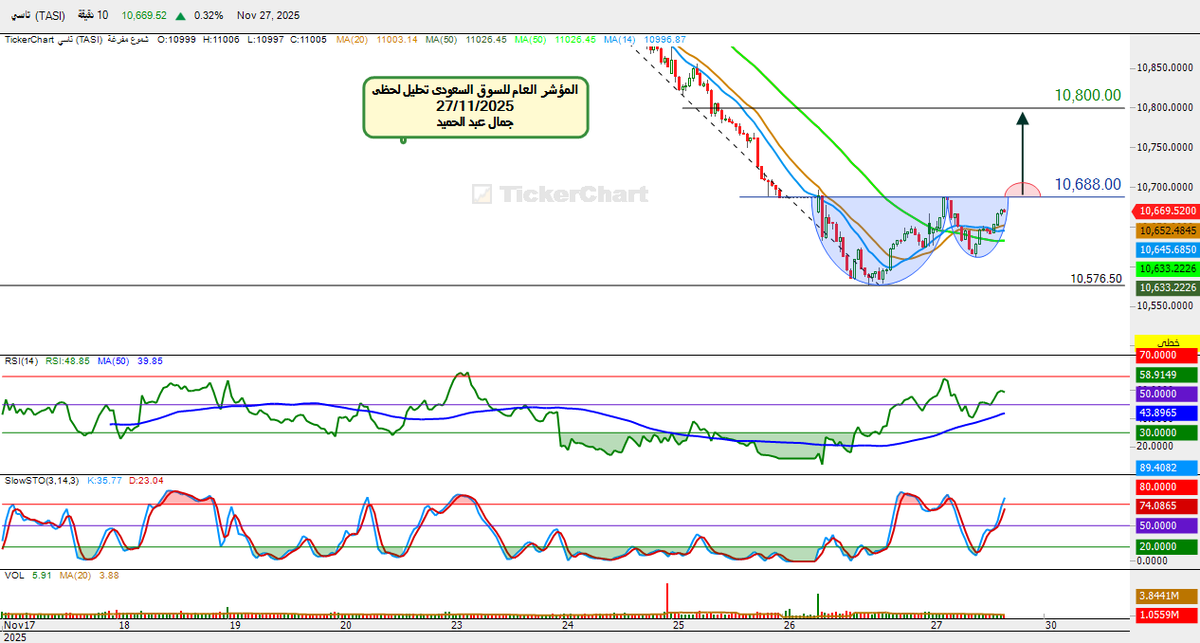This screenshot has width=1200, height=643.
Task: Click the O:10999 open value
Action: pos(177,40)
